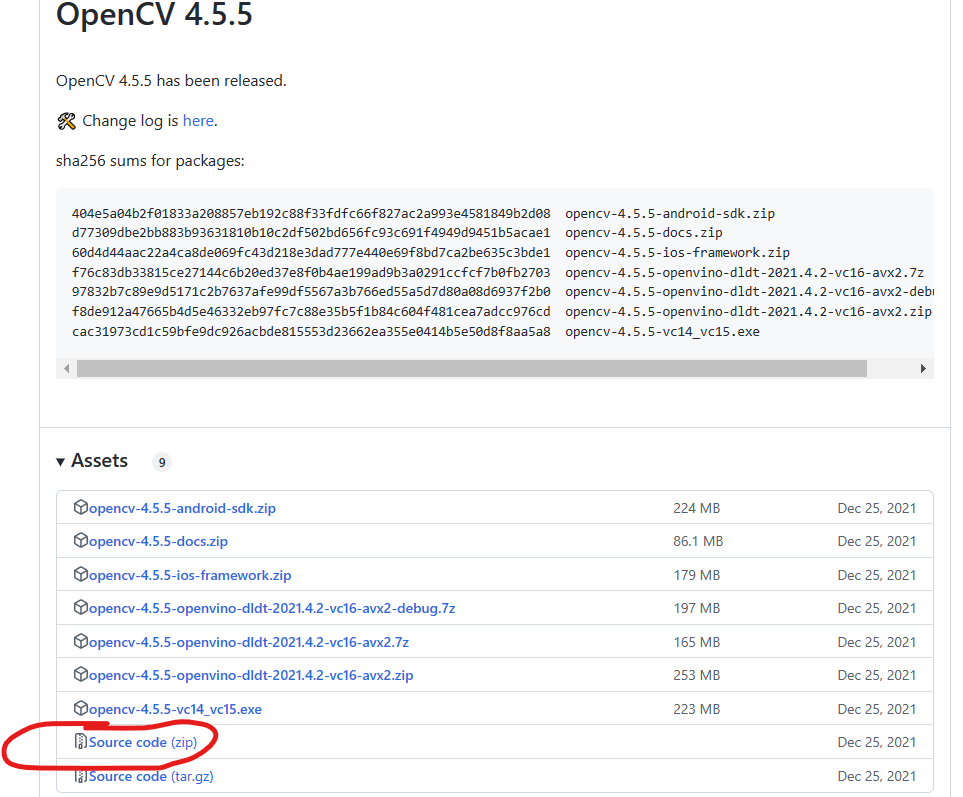The image size is (963, 797).
Task: Click the assets count badge showing 9
Action: 161,462
